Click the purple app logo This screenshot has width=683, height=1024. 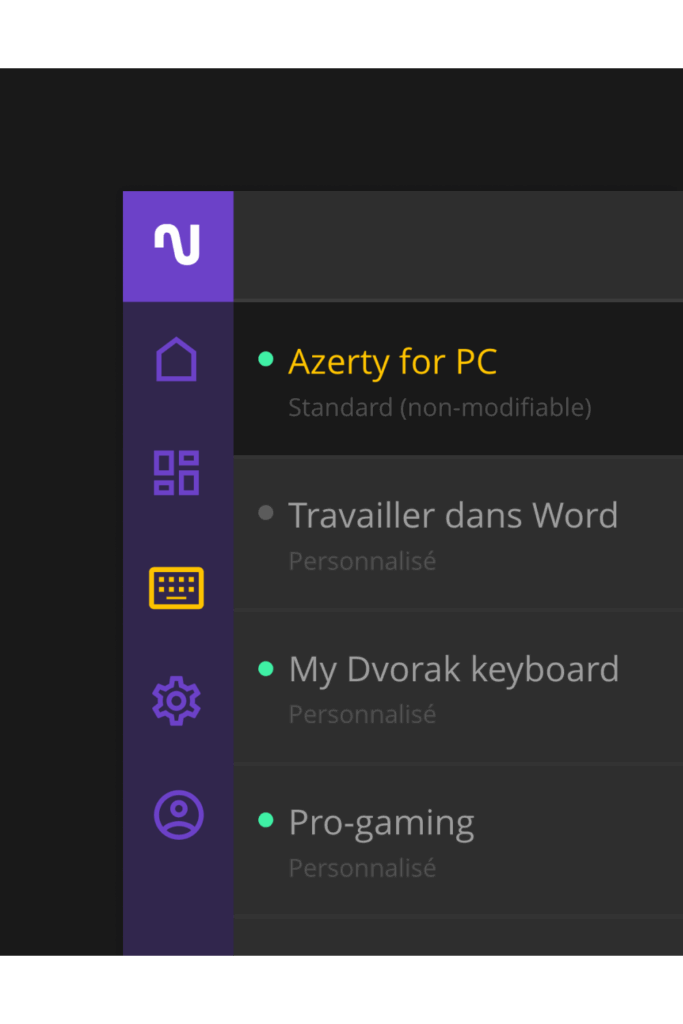click(x=177, y=246)
